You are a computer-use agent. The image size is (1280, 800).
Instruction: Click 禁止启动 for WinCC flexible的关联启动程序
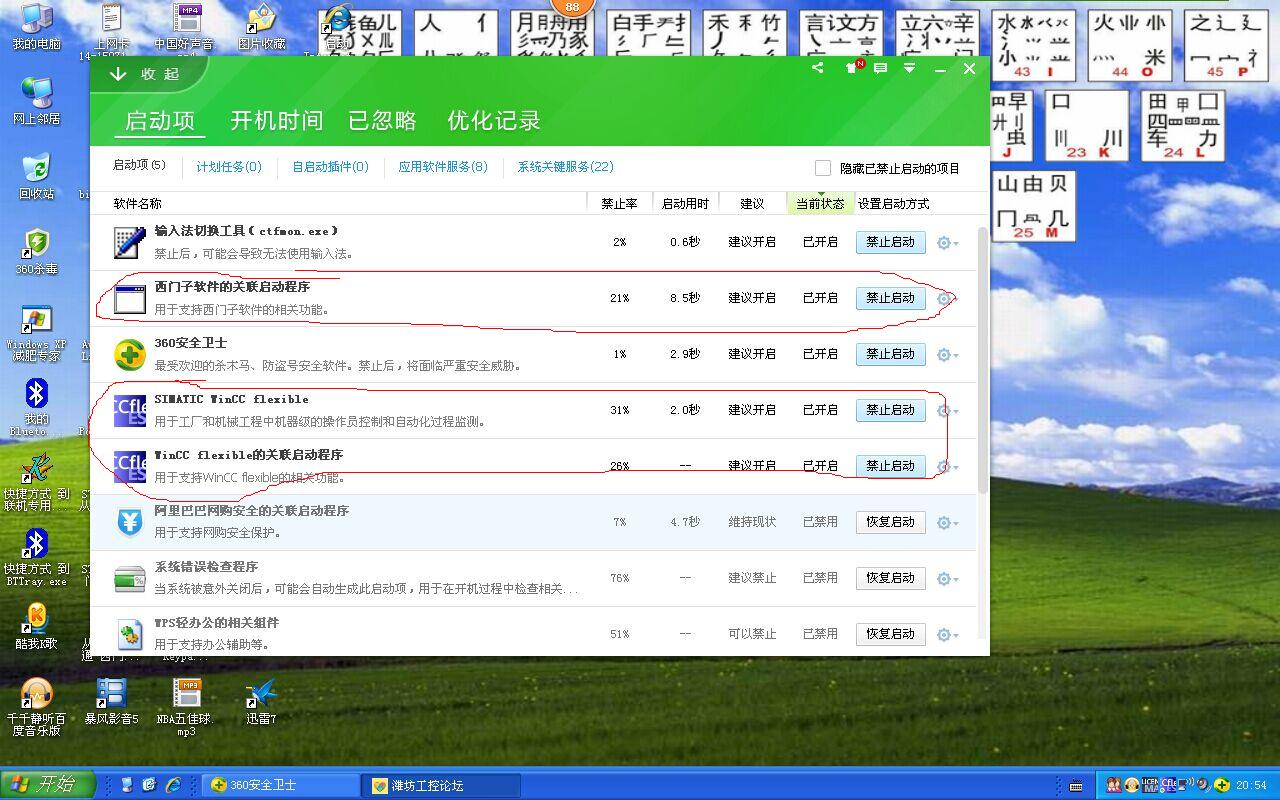pos(890,466)
